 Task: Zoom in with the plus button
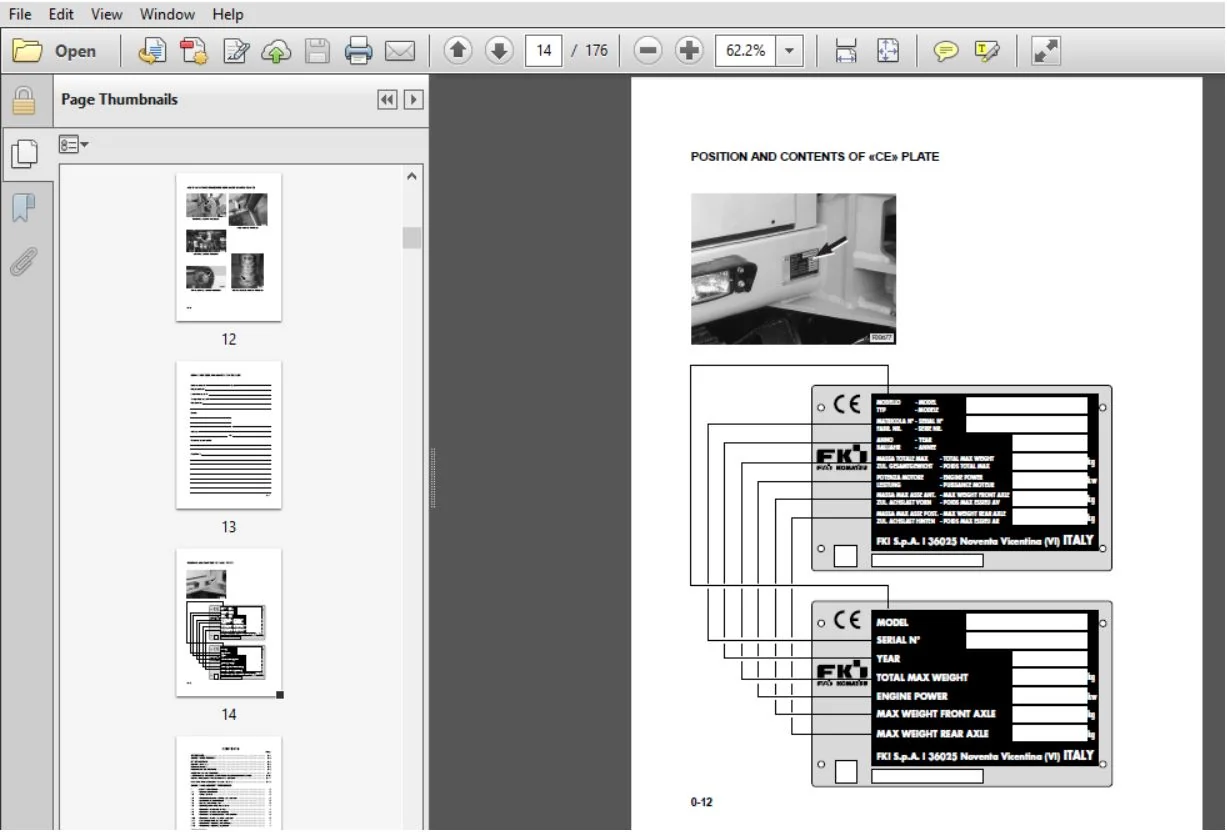coord(689,51)
